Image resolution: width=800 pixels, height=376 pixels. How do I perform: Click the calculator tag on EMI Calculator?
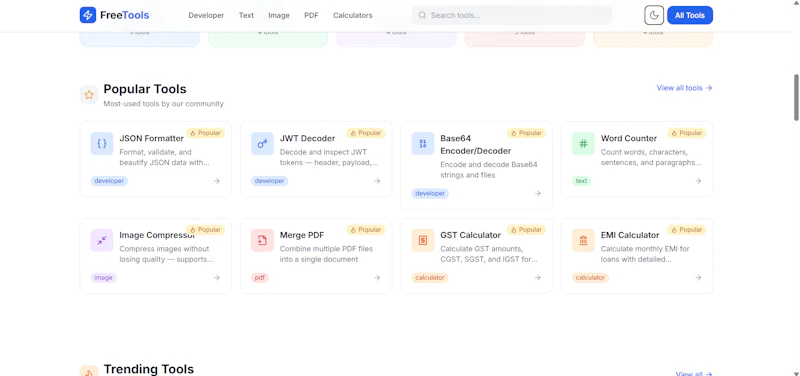[590, 278]
